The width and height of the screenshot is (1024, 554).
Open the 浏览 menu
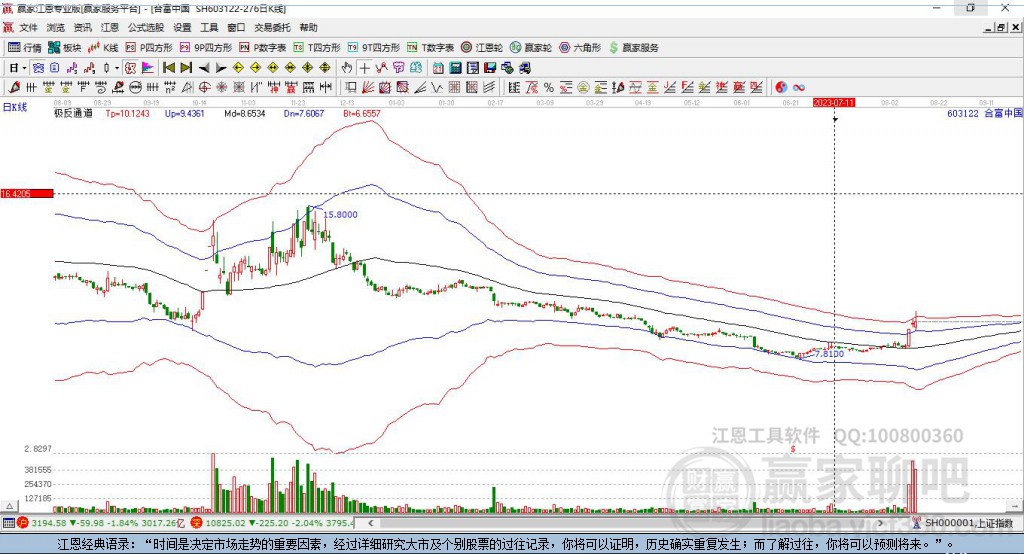click(56, 27)
